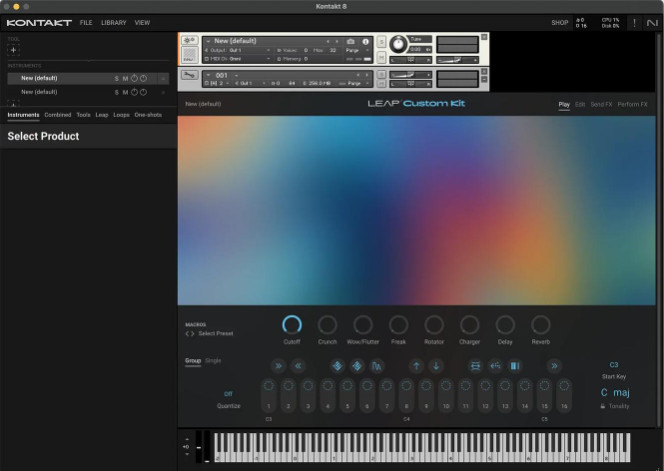
Task: Open the Perform FX page
Action: point(632,105)
